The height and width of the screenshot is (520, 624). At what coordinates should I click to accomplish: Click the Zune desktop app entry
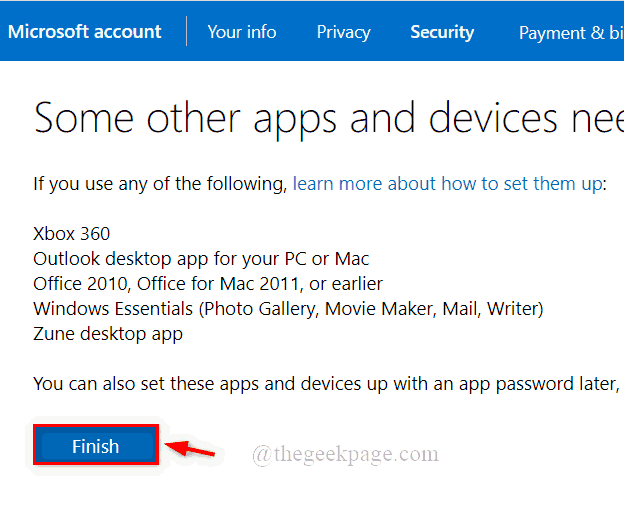coord(108,334)
